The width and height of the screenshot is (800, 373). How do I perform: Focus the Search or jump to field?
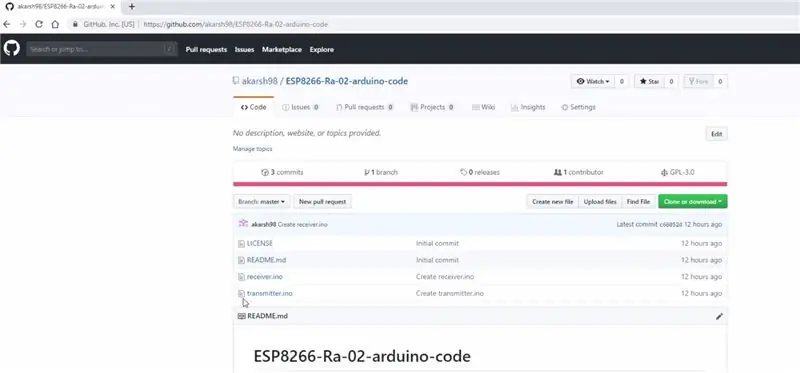[x=102, y=49]
